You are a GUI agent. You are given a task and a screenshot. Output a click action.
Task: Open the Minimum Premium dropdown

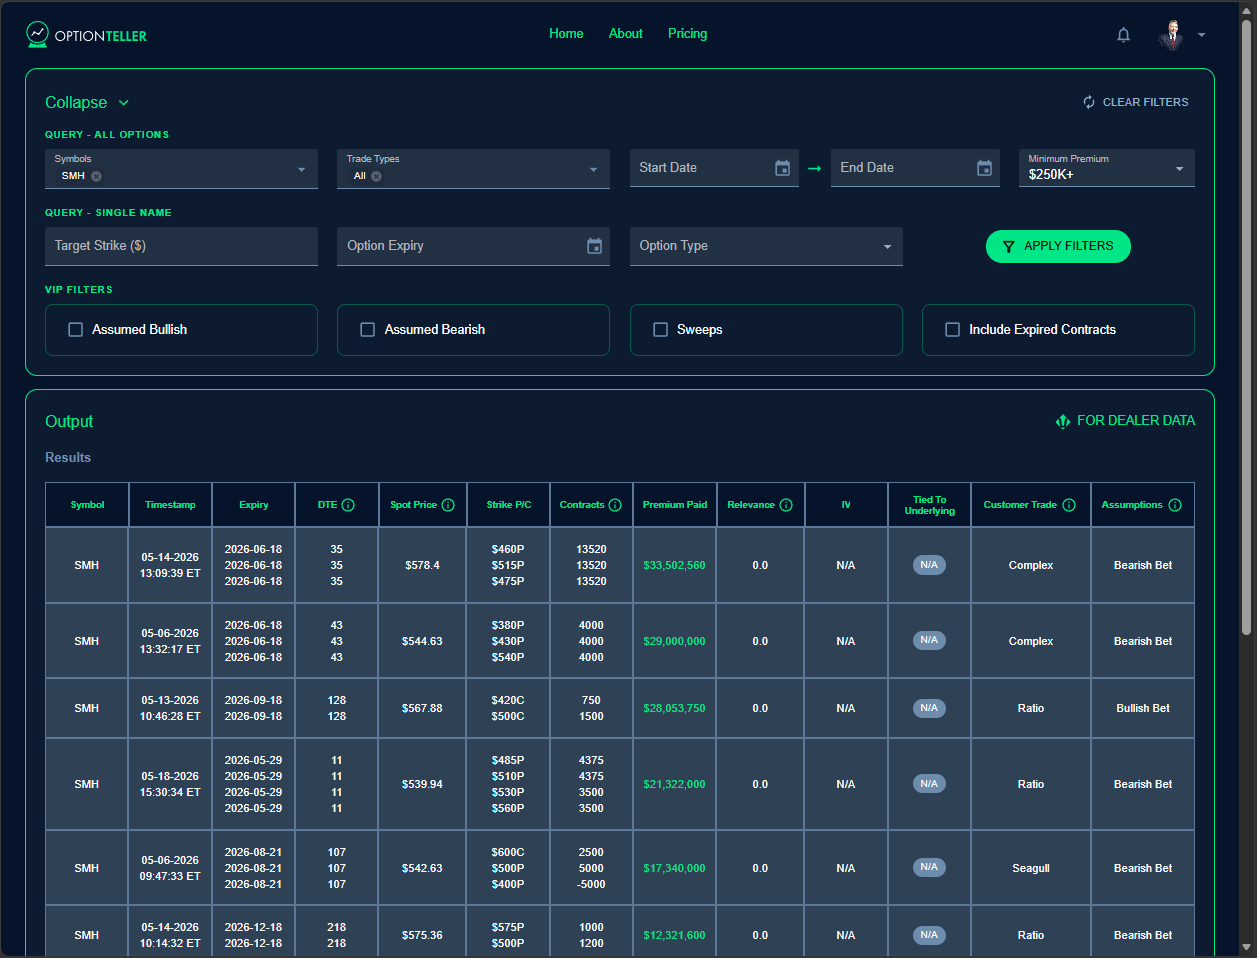(1106, 168)
